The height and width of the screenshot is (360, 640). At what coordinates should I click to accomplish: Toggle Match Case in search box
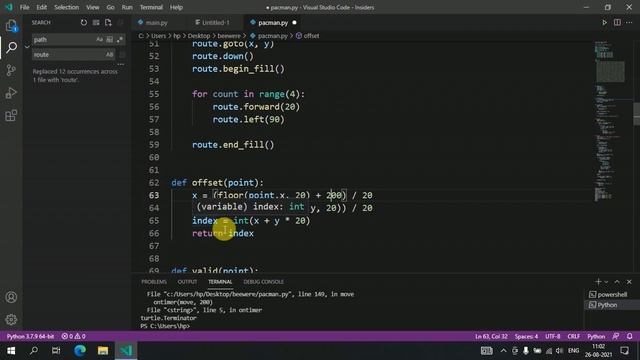(x=99, y=40)
